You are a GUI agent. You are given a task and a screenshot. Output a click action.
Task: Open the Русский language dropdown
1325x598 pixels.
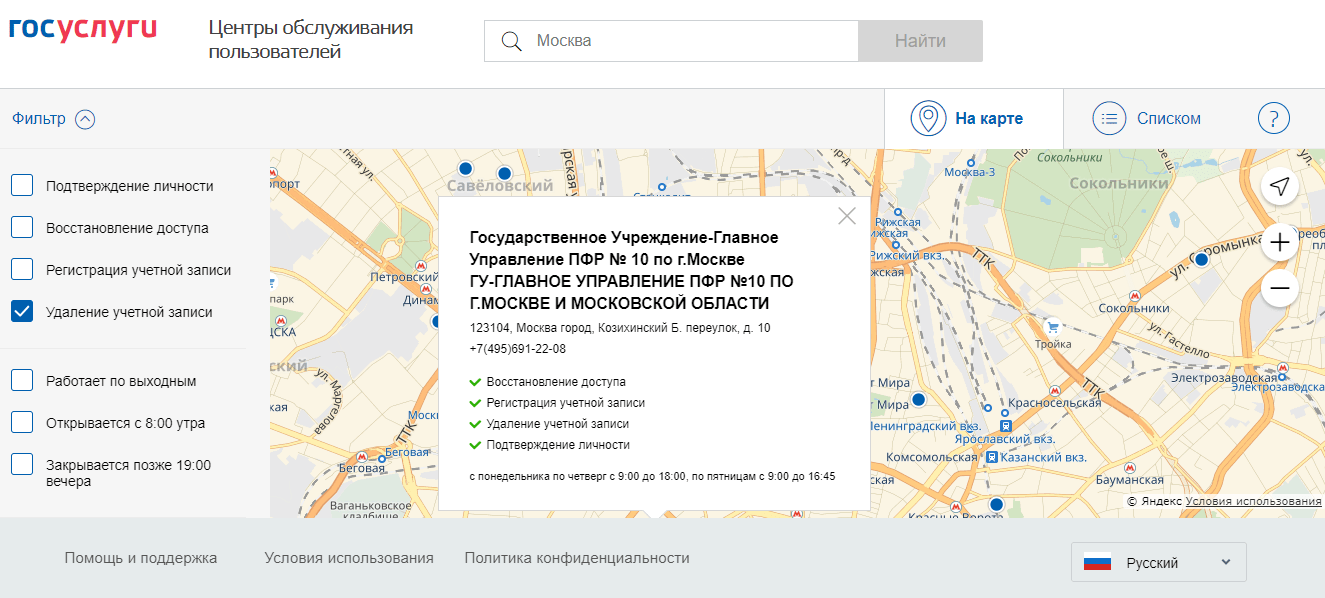click(1158, 563)
